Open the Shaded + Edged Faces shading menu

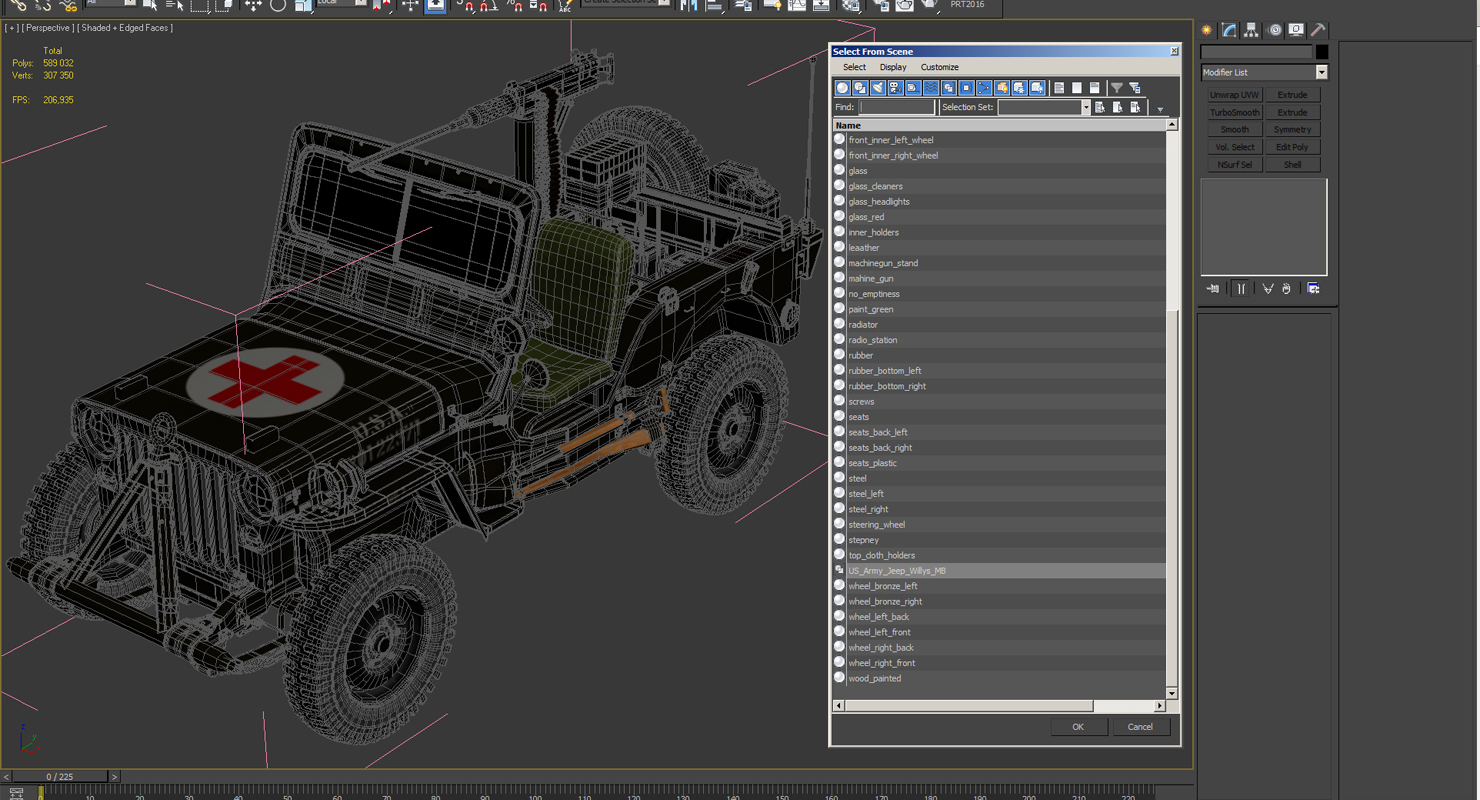[x=126, y=28]
